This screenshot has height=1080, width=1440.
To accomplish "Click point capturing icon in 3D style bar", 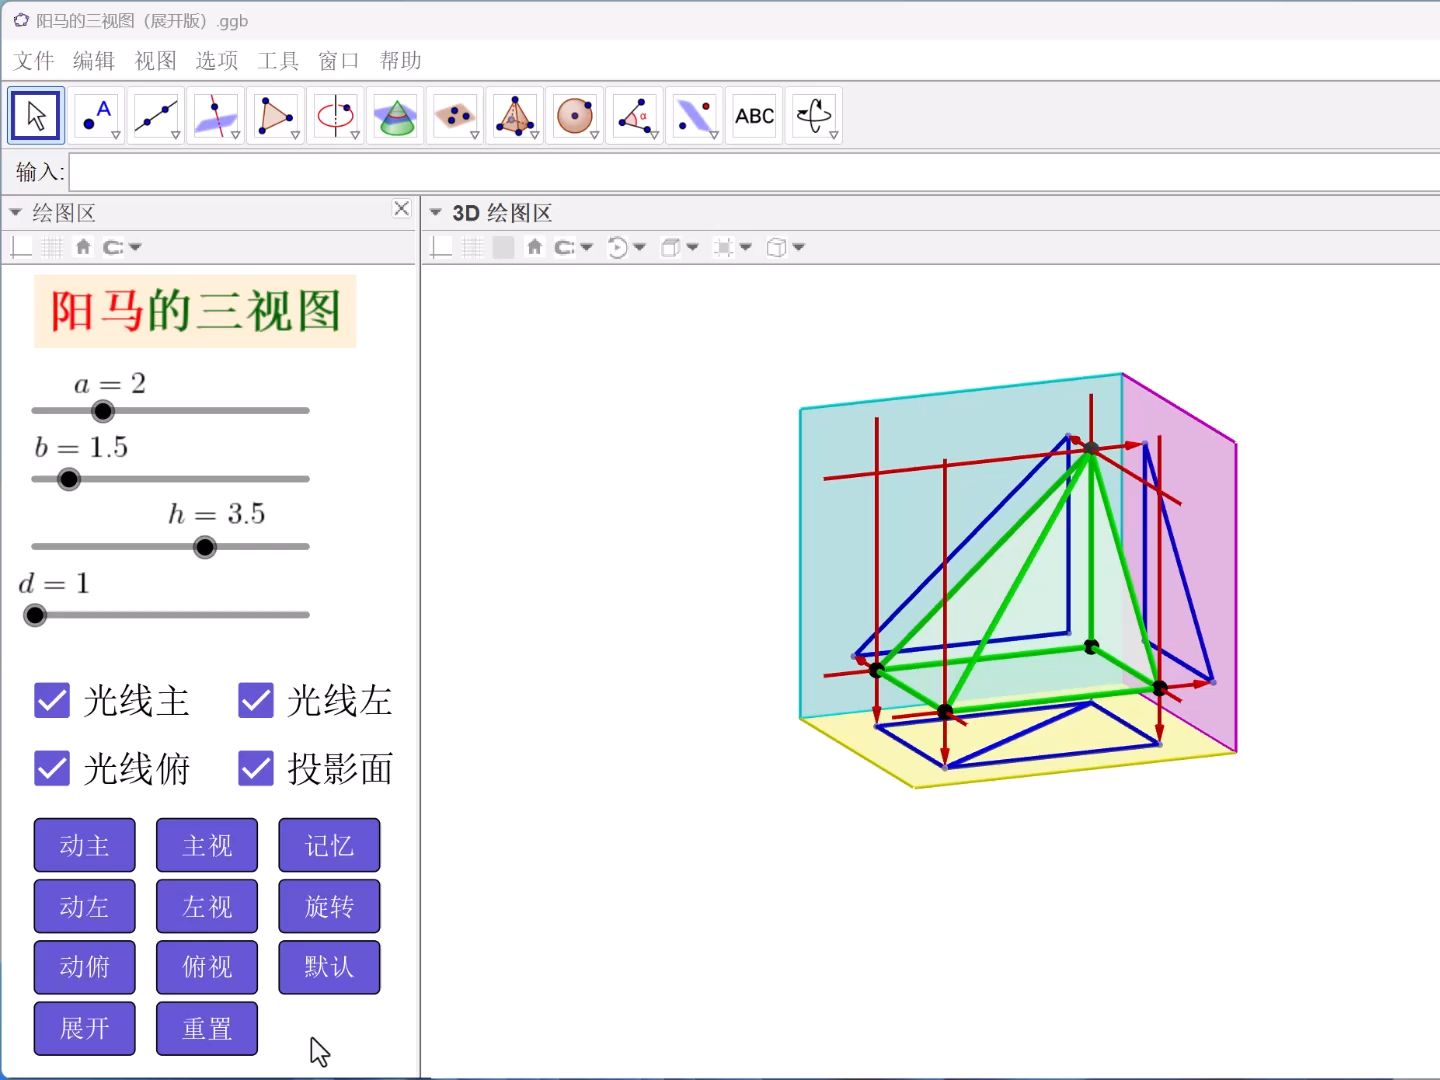I will coord(565,247).
